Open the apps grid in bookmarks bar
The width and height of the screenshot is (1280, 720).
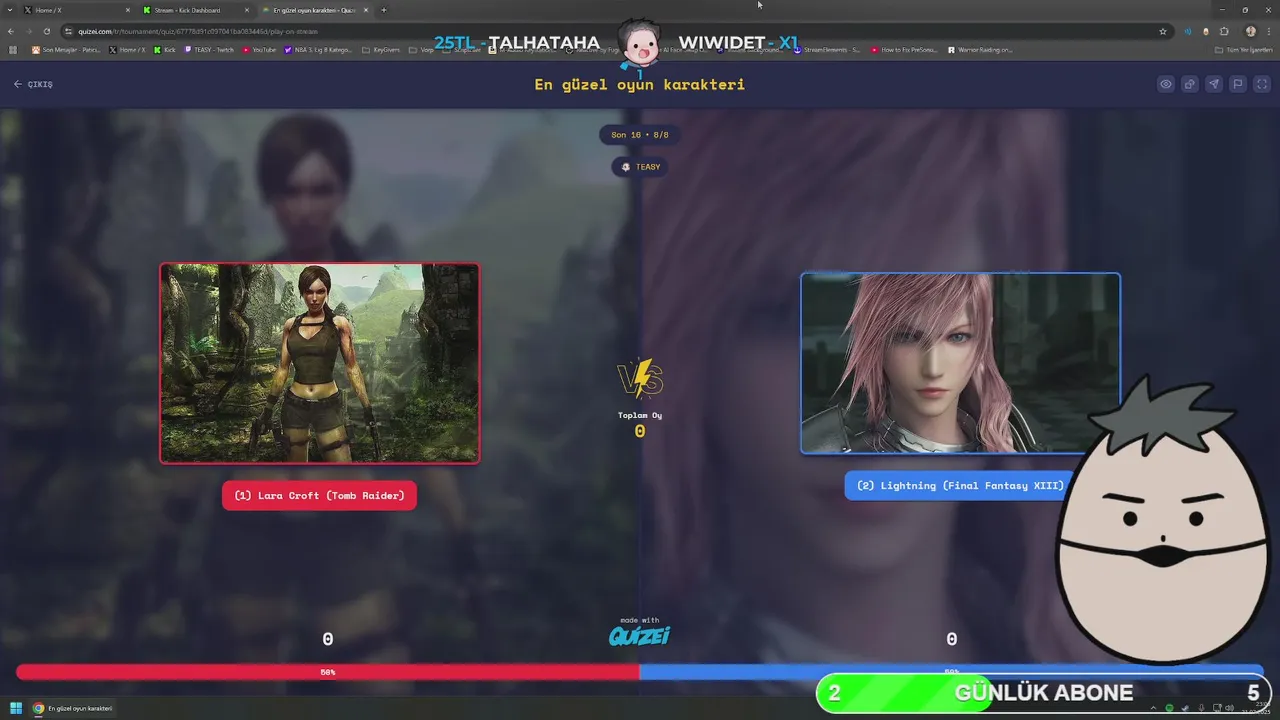13,49
